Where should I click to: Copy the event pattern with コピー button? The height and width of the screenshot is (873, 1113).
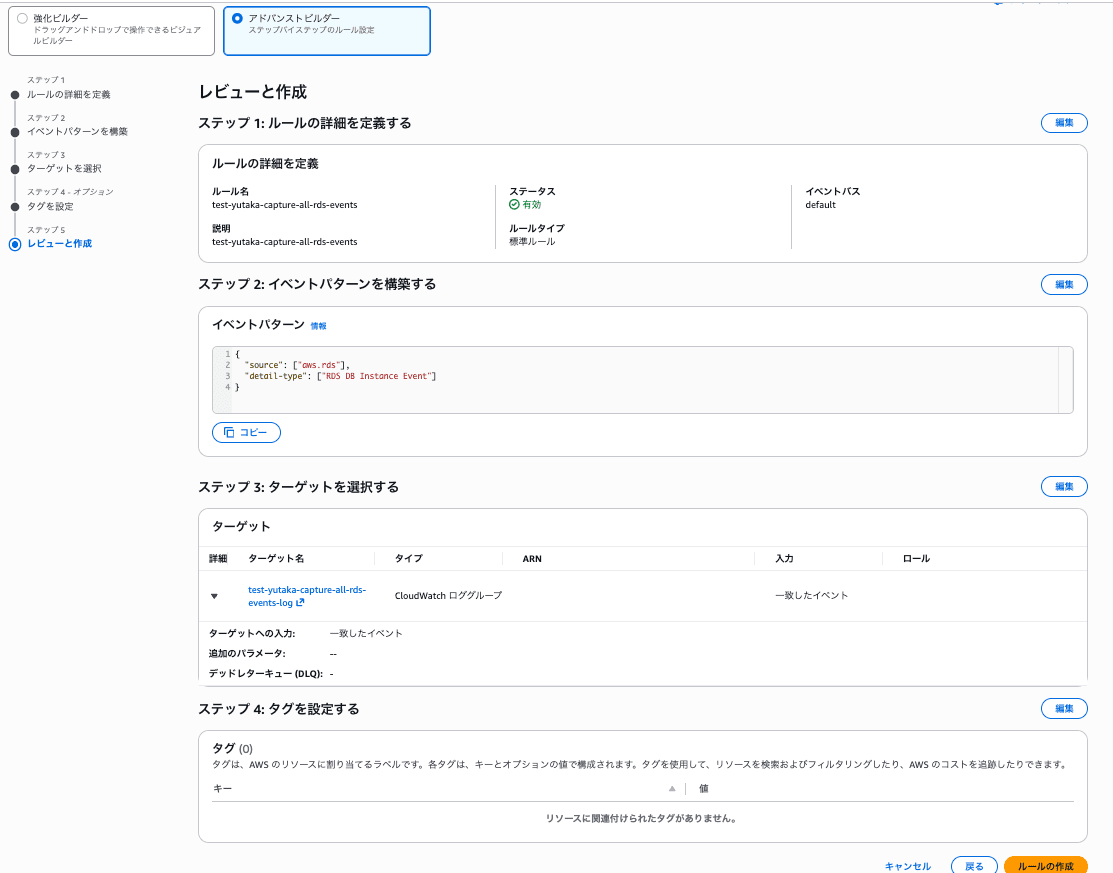pos(246,432)
